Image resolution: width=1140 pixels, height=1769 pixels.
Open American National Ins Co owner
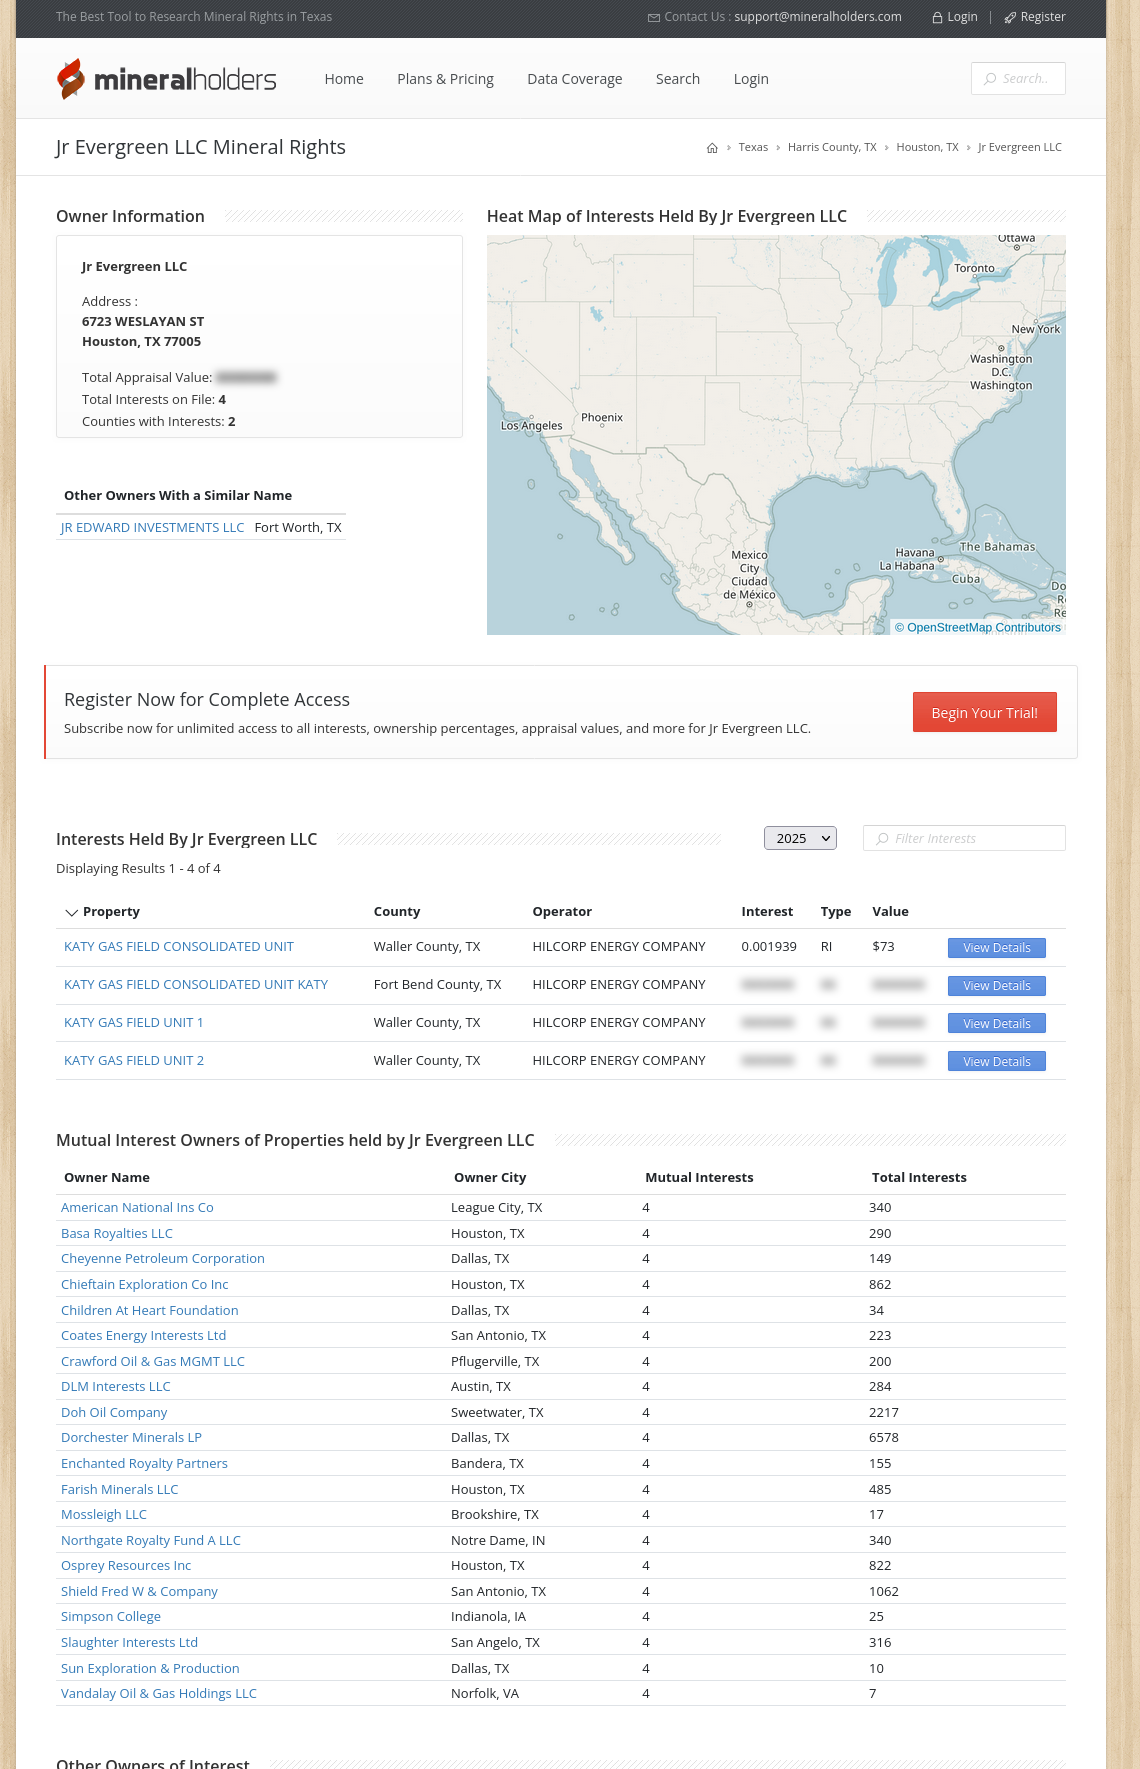pos(137,1208)
